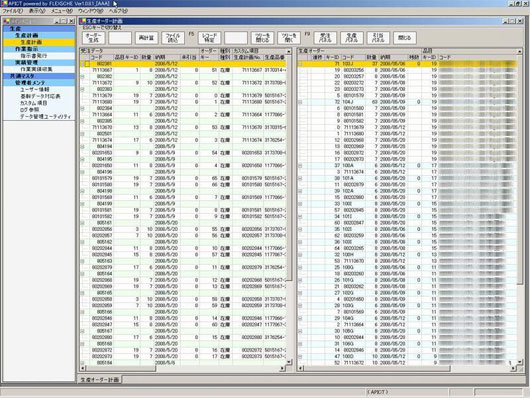Collapse the 104J production order tree node
Viewport: 530px width, 398px height.
click(300, 102)
